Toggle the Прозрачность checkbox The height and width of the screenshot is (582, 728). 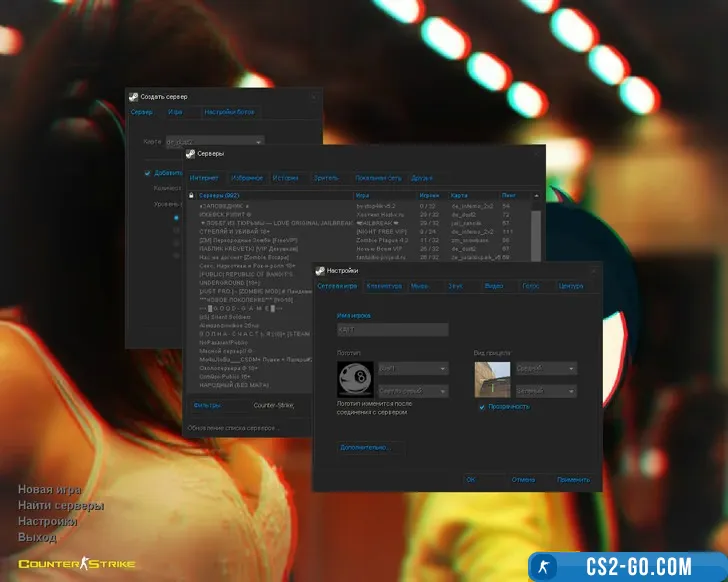click(482, 407)
